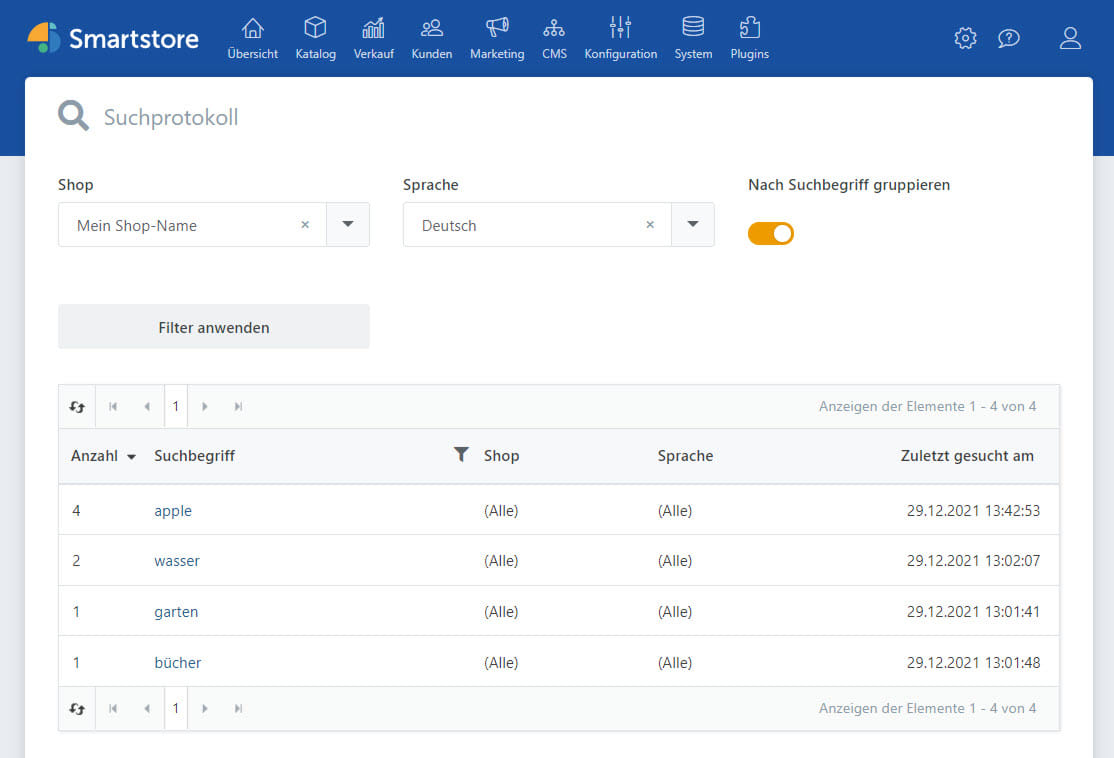The width and height of the screenshot is (1114, 758).
Task: Click the filter icon in Suchbegriff column
Action: pyautogui.click(x=461, y=455)
